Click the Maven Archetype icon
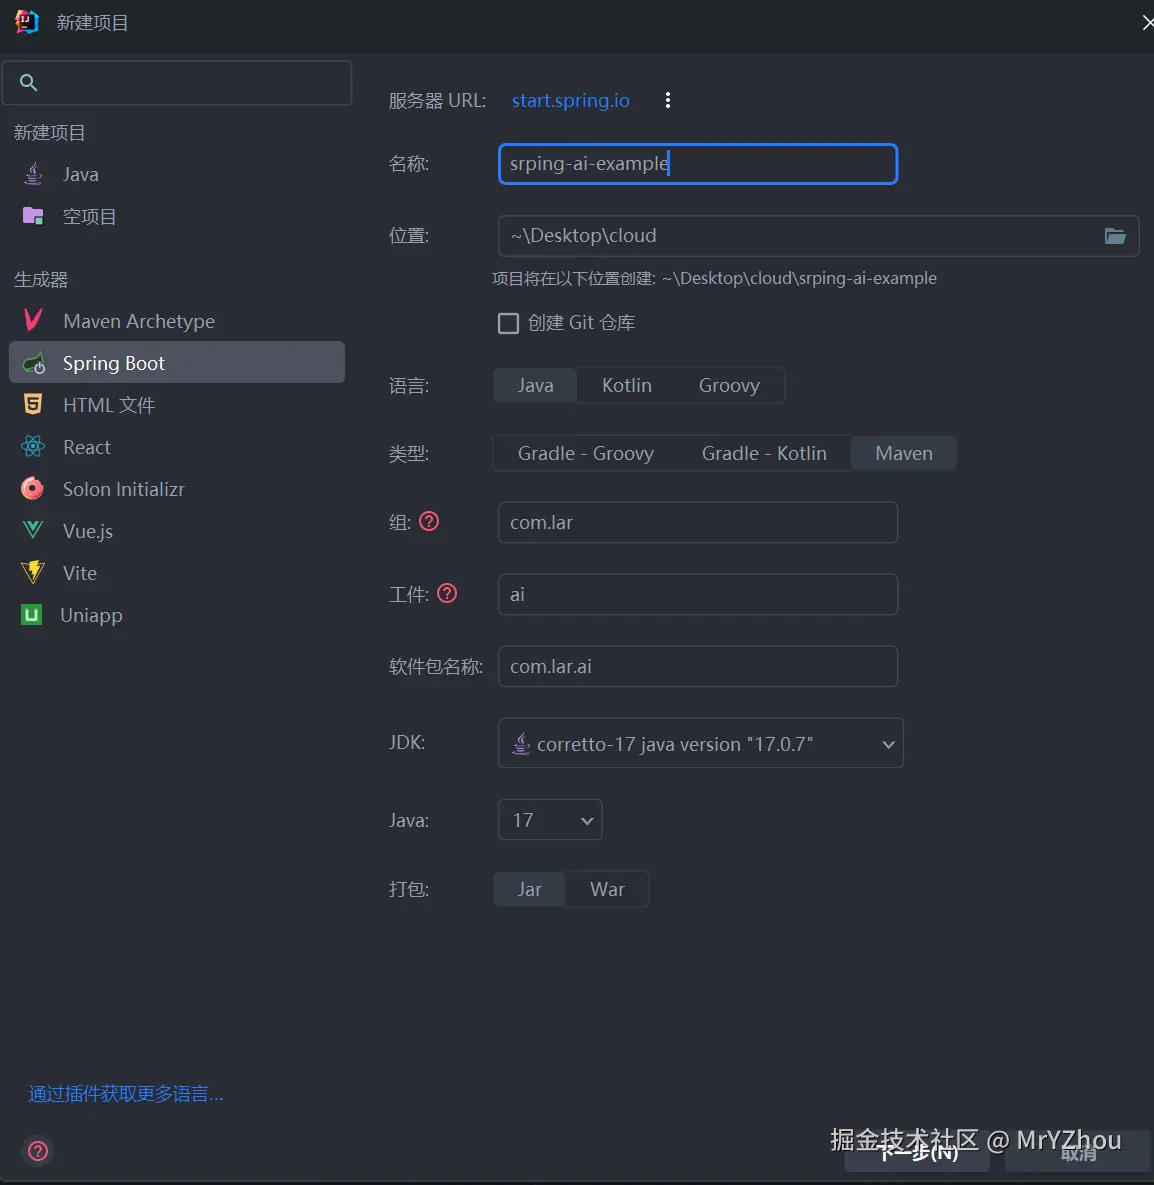Image resolution: width=1154 pixels, height=1185 pixels. pyautogui.click(x=33, y=320)
